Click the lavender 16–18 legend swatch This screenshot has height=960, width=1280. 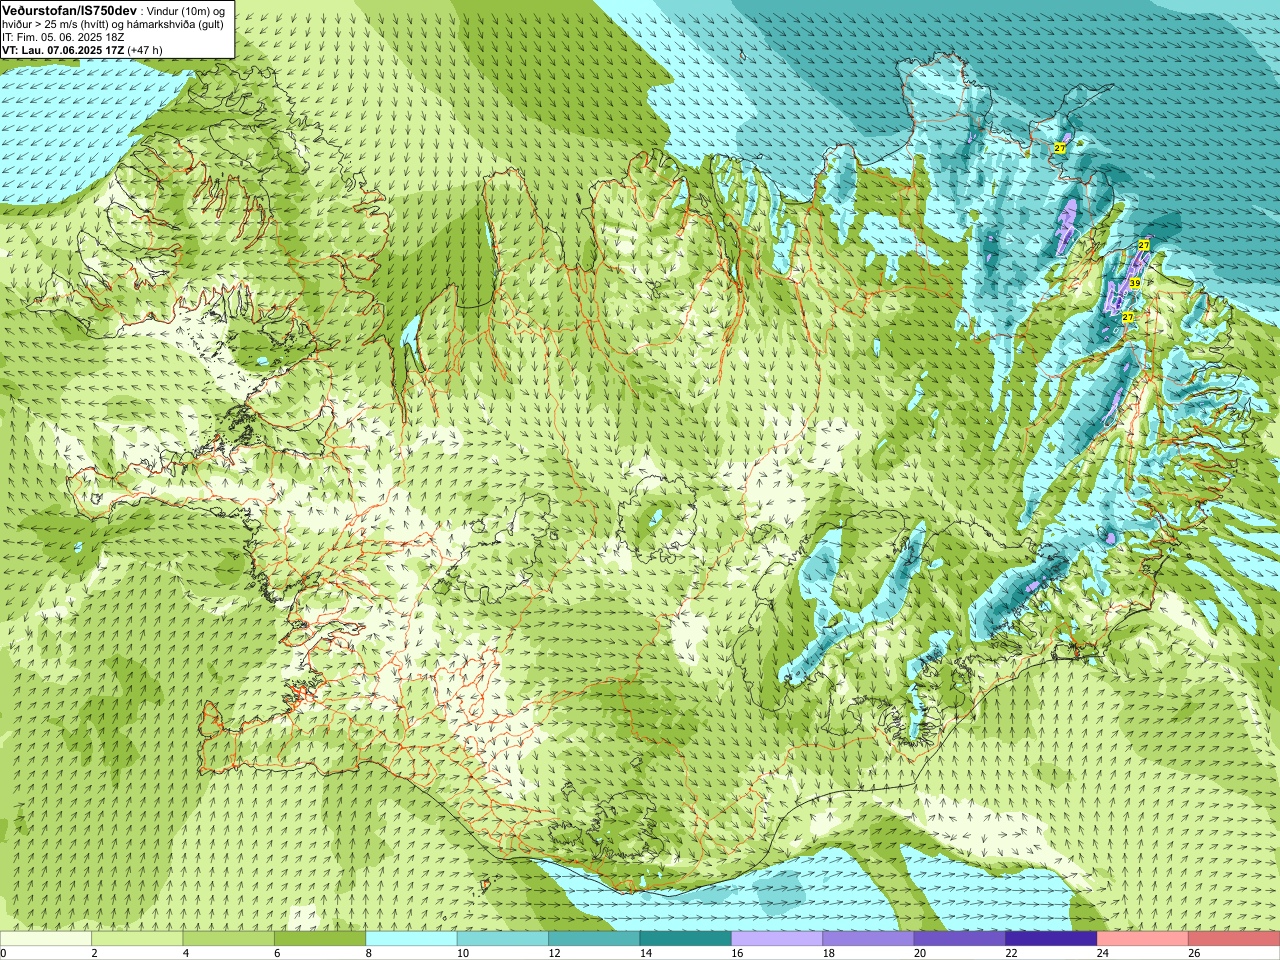point(777,939)
